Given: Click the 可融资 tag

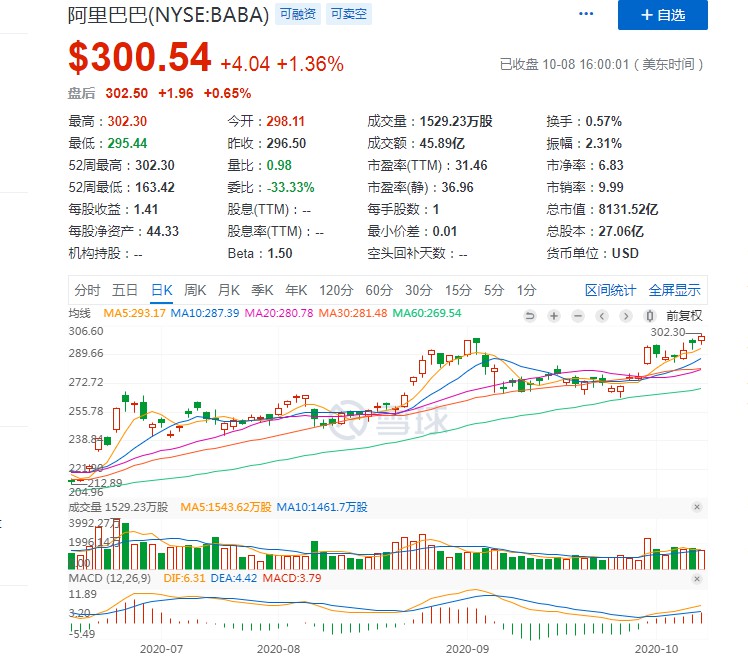Looking at the screenshot, I should 298,14.
